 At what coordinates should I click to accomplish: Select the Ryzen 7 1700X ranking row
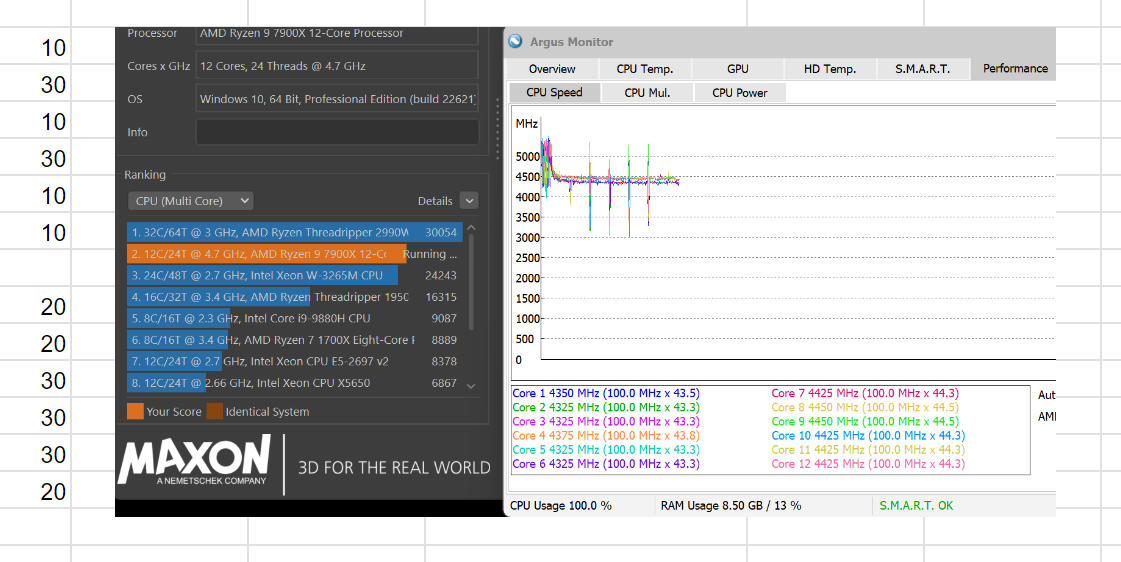tap(295, 340)
